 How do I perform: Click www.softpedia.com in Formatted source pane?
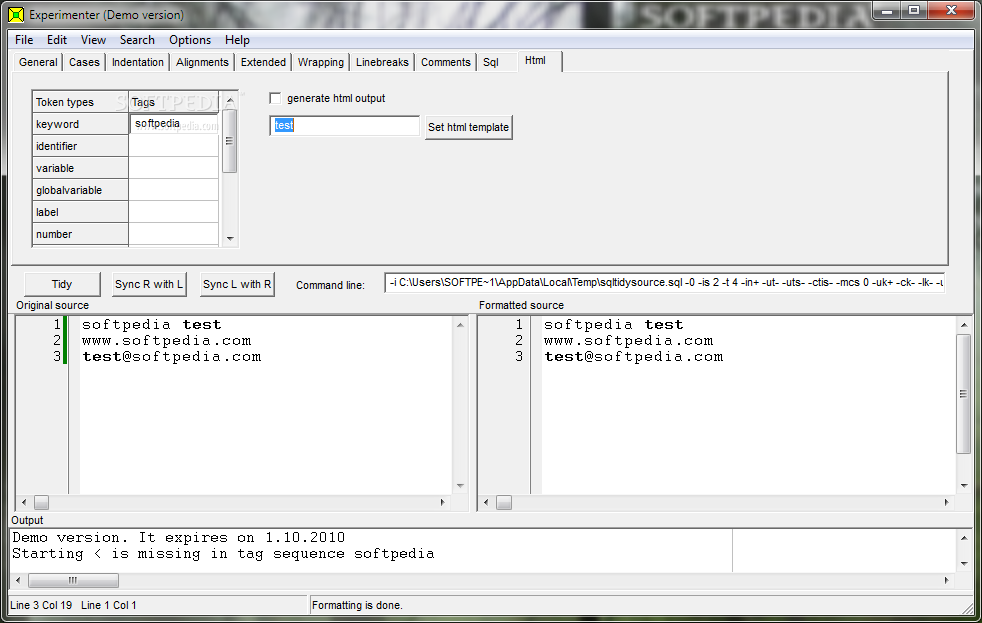pos(628,341)
